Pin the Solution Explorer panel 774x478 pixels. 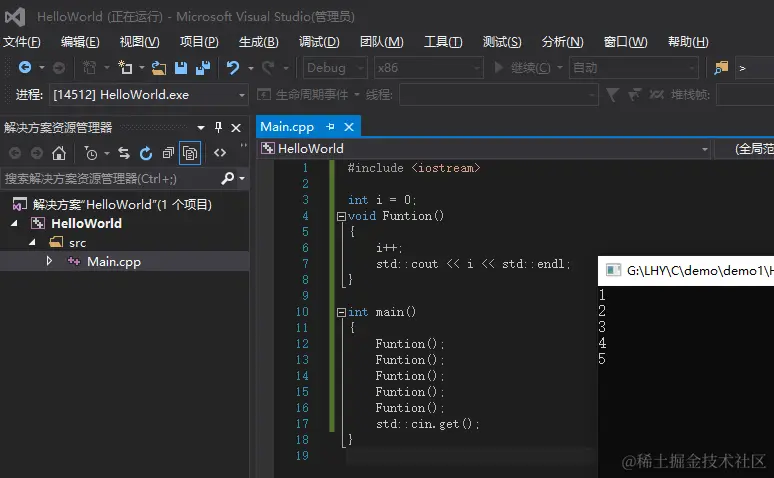pyautogui.click(x=218, y=127)
